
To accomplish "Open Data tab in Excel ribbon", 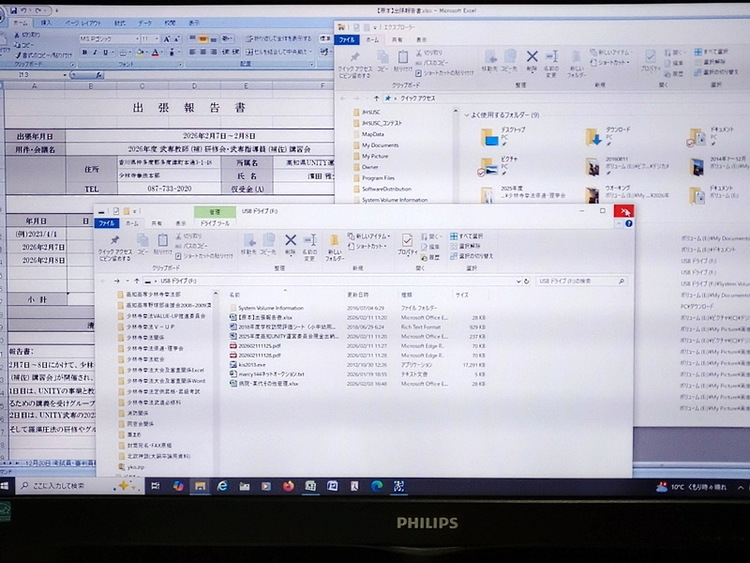I will 144,22.
